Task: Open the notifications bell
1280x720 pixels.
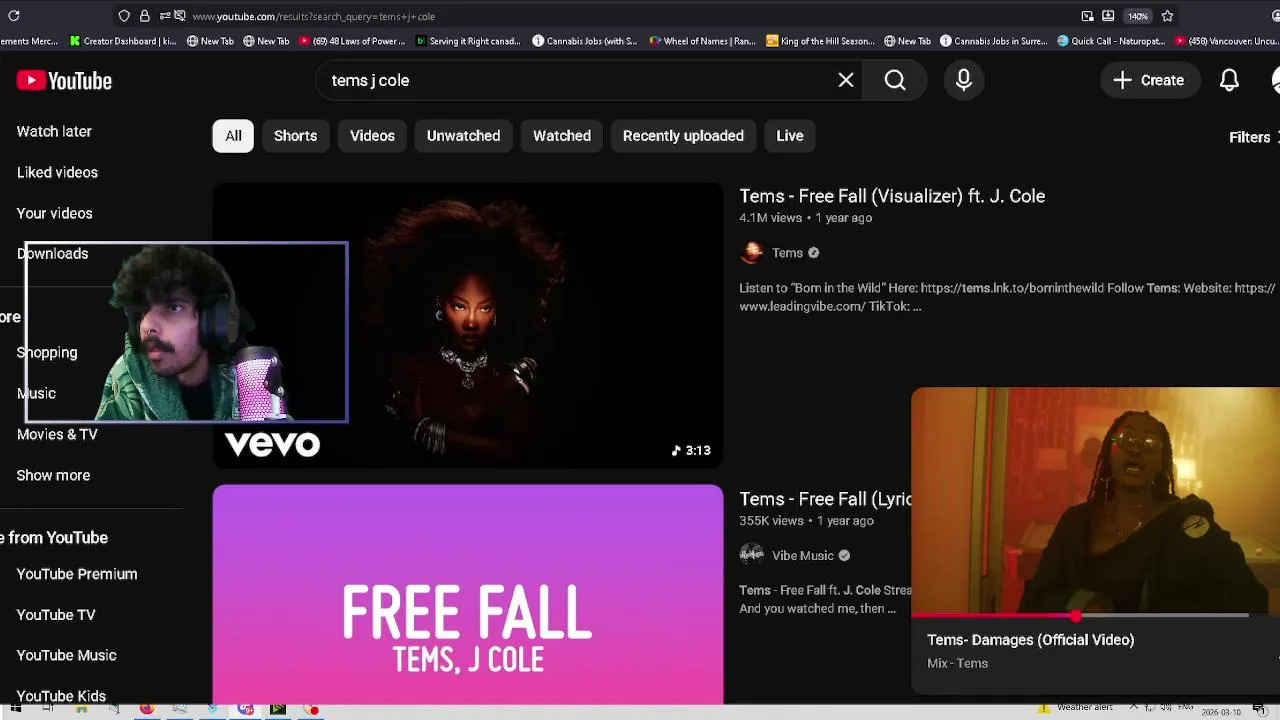Action: click(x=1229, y=80)
